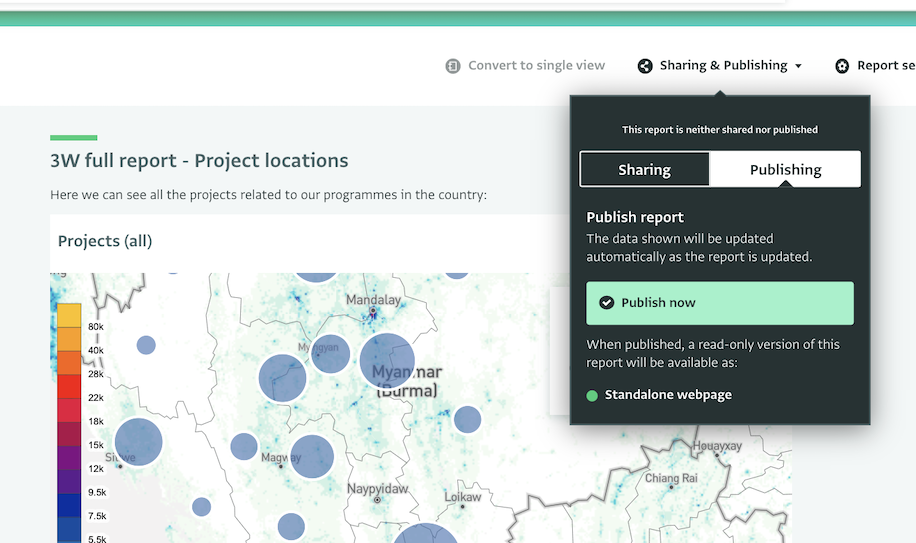Click the project bubble beside Magway label
Screen dimensions: 916x543
pyautogui.click(x=312, y=457)
